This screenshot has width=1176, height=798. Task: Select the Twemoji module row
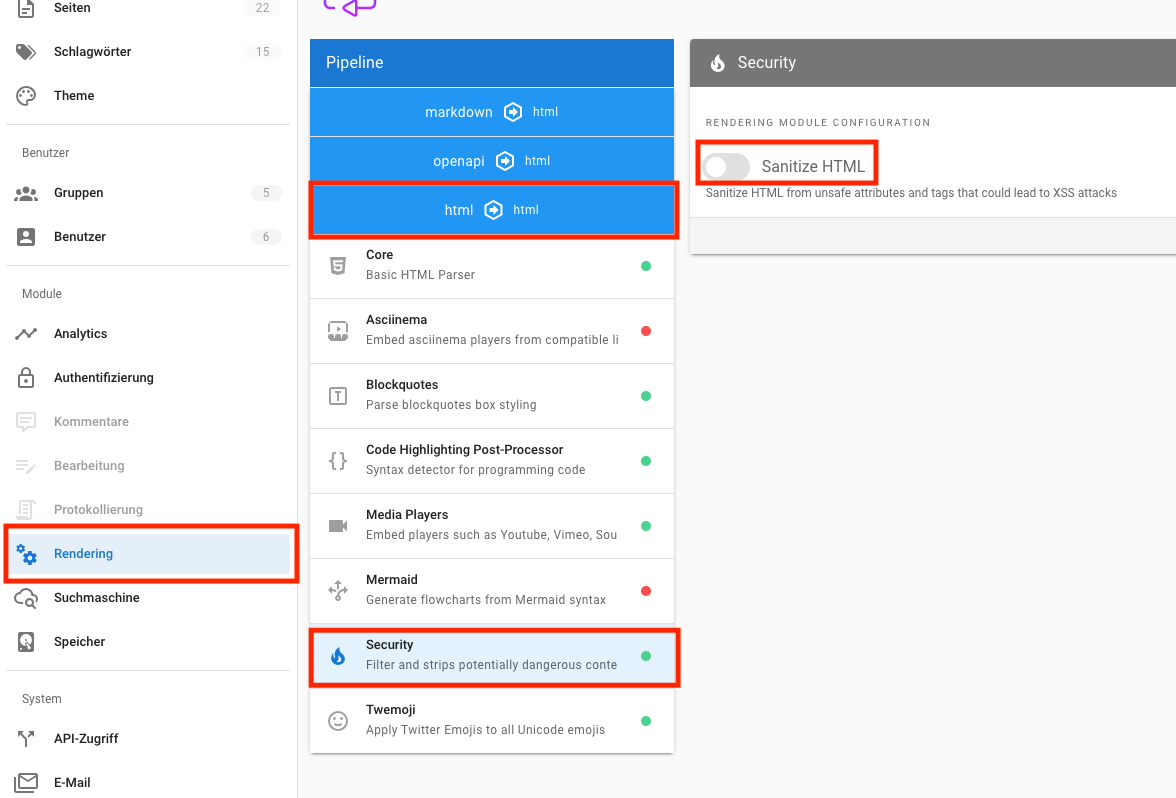pos(492,721)
